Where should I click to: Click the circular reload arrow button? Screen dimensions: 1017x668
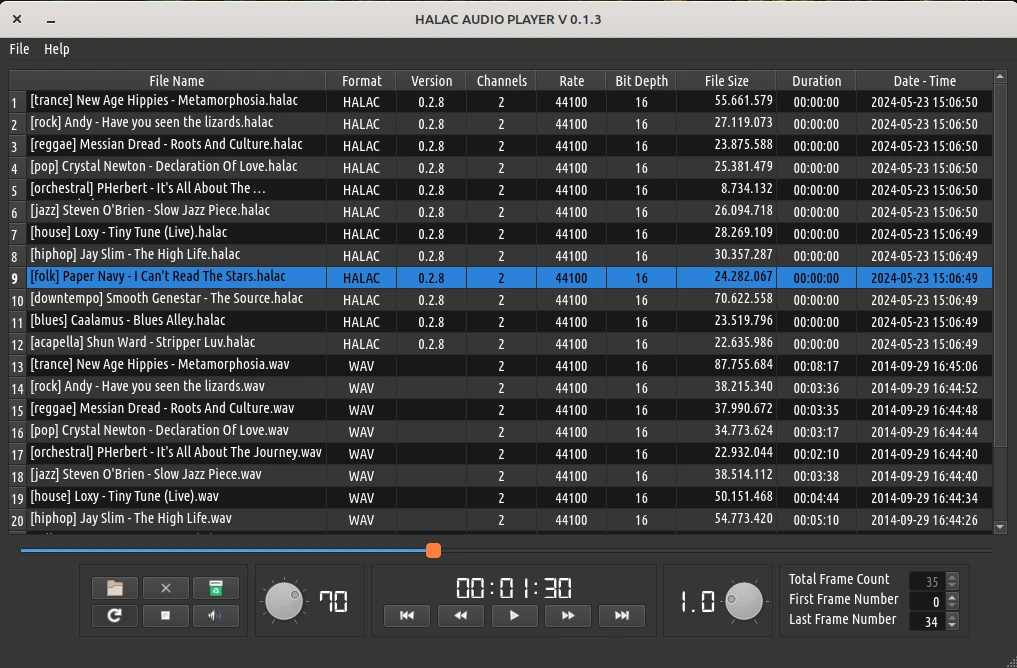click(x=115, y=616)
